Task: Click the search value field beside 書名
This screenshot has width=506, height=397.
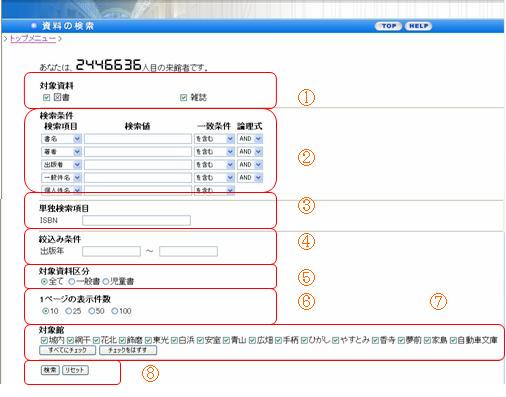Action: pos(138,139)
